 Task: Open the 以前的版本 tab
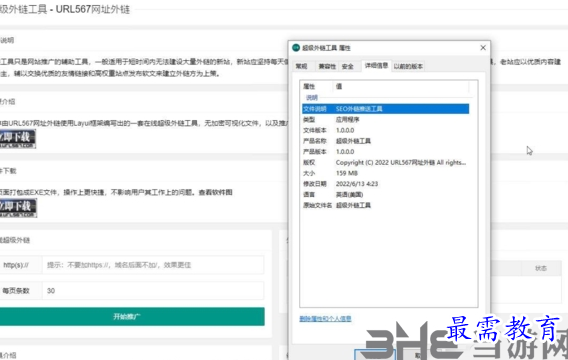pyautogui.click(x=408, y=66)
